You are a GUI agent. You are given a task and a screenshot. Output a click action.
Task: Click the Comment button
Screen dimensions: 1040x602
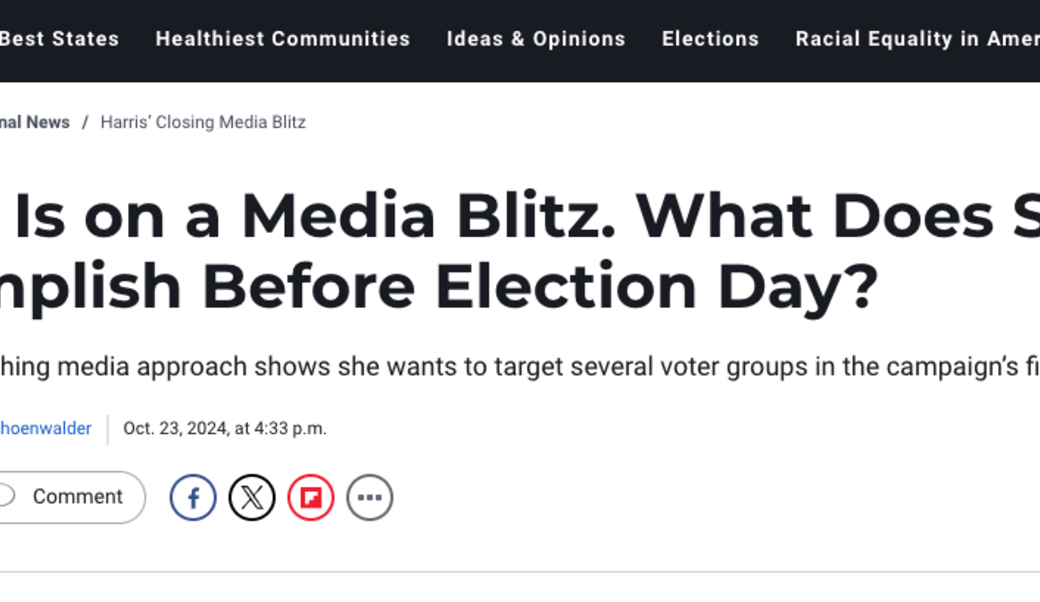[x=75, y=497]
